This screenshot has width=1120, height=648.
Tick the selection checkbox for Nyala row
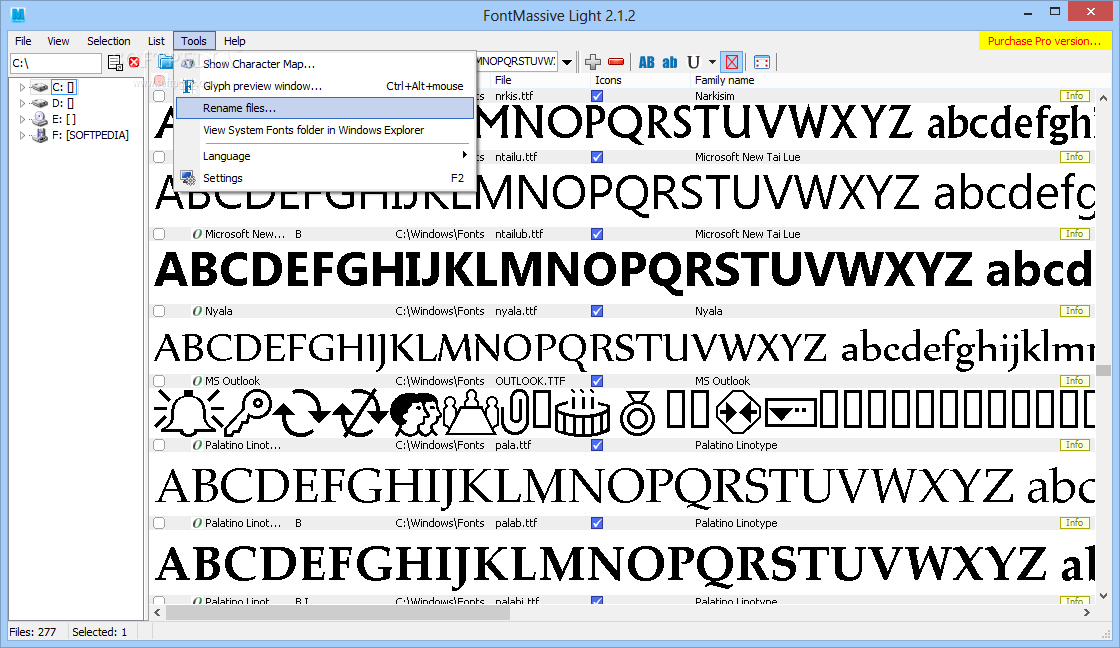click(159, 311)
